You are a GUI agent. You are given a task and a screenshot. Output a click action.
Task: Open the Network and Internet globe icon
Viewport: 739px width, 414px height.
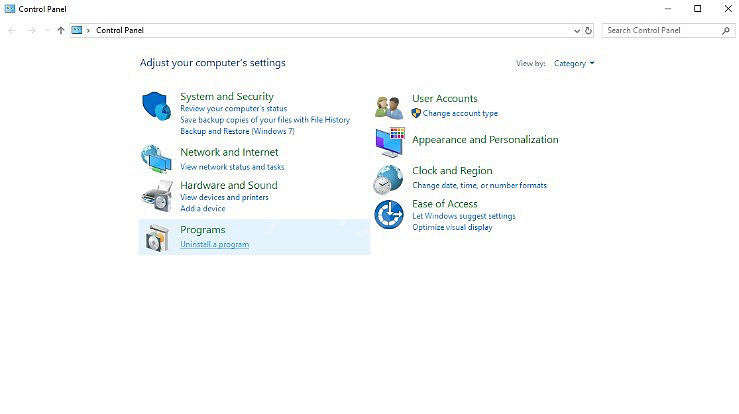click(156, 159)
